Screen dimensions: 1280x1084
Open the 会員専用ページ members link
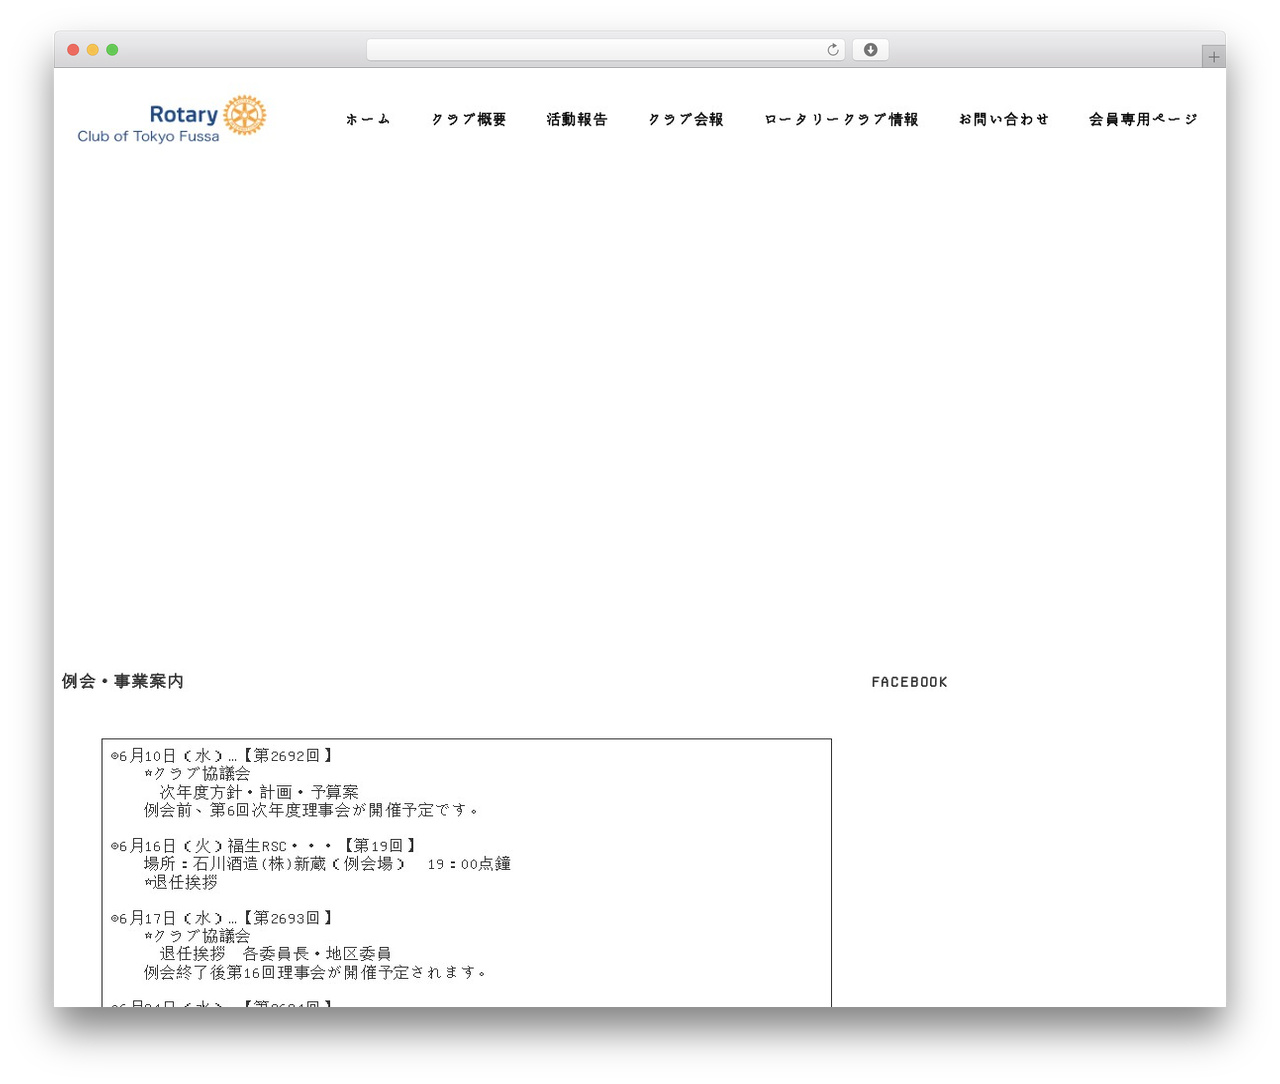pos(1143,119)
